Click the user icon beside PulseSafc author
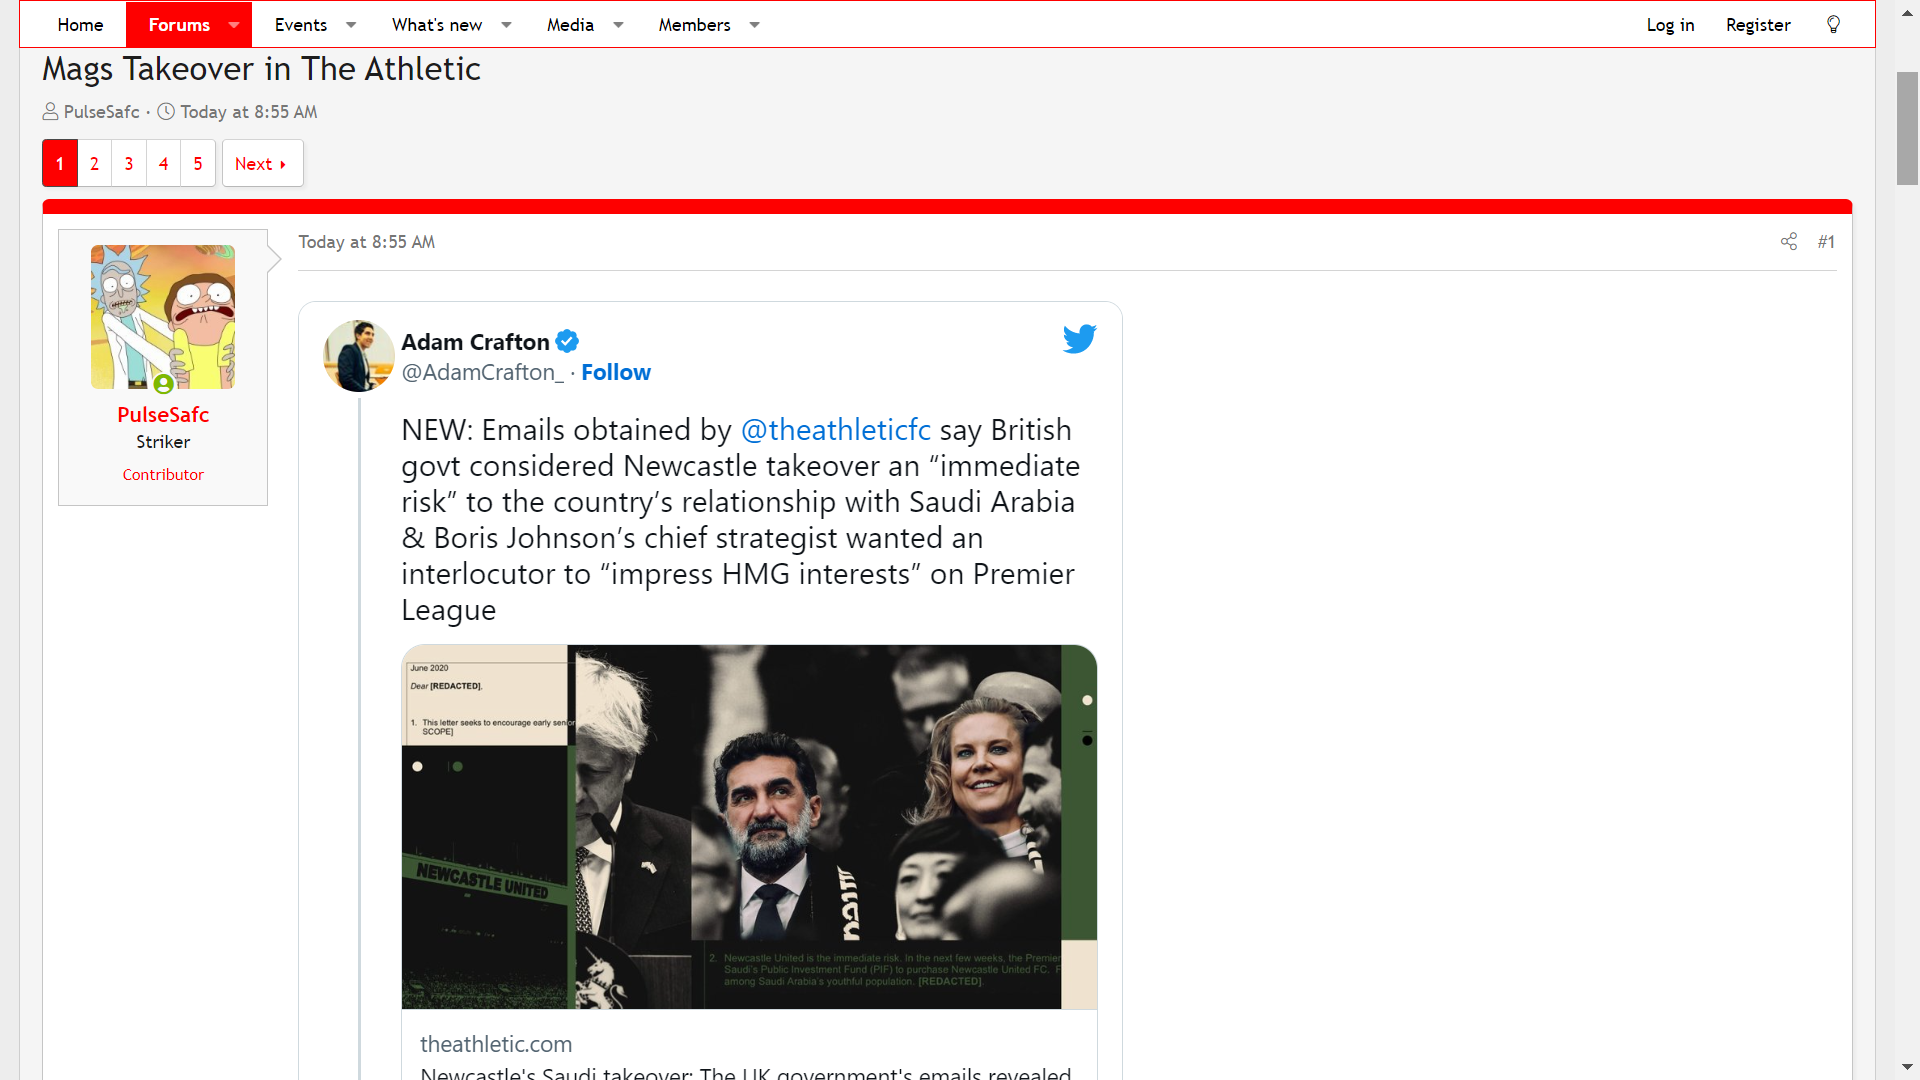Viewport: 1920px width, 1080px height. click(50, 112)
